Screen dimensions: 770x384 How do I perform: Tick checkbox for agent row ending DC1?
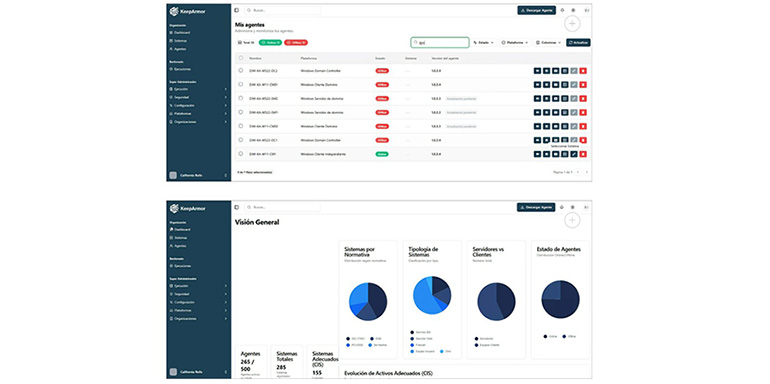coord(241,139)
